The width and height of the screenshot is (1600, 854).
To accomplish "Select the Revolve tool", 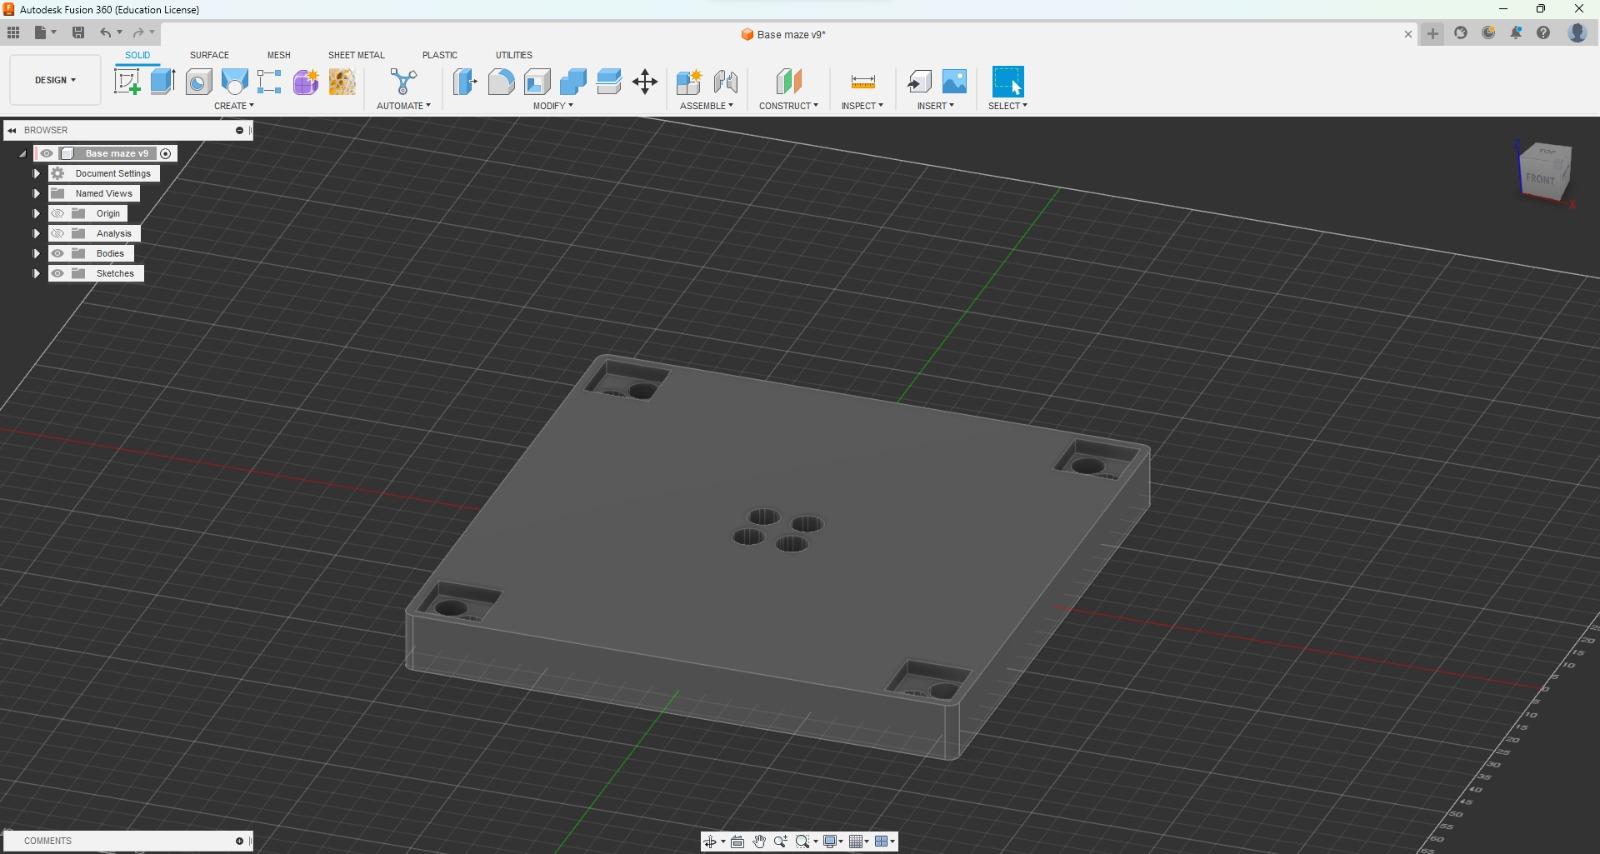I will click(x=199, y=82).
